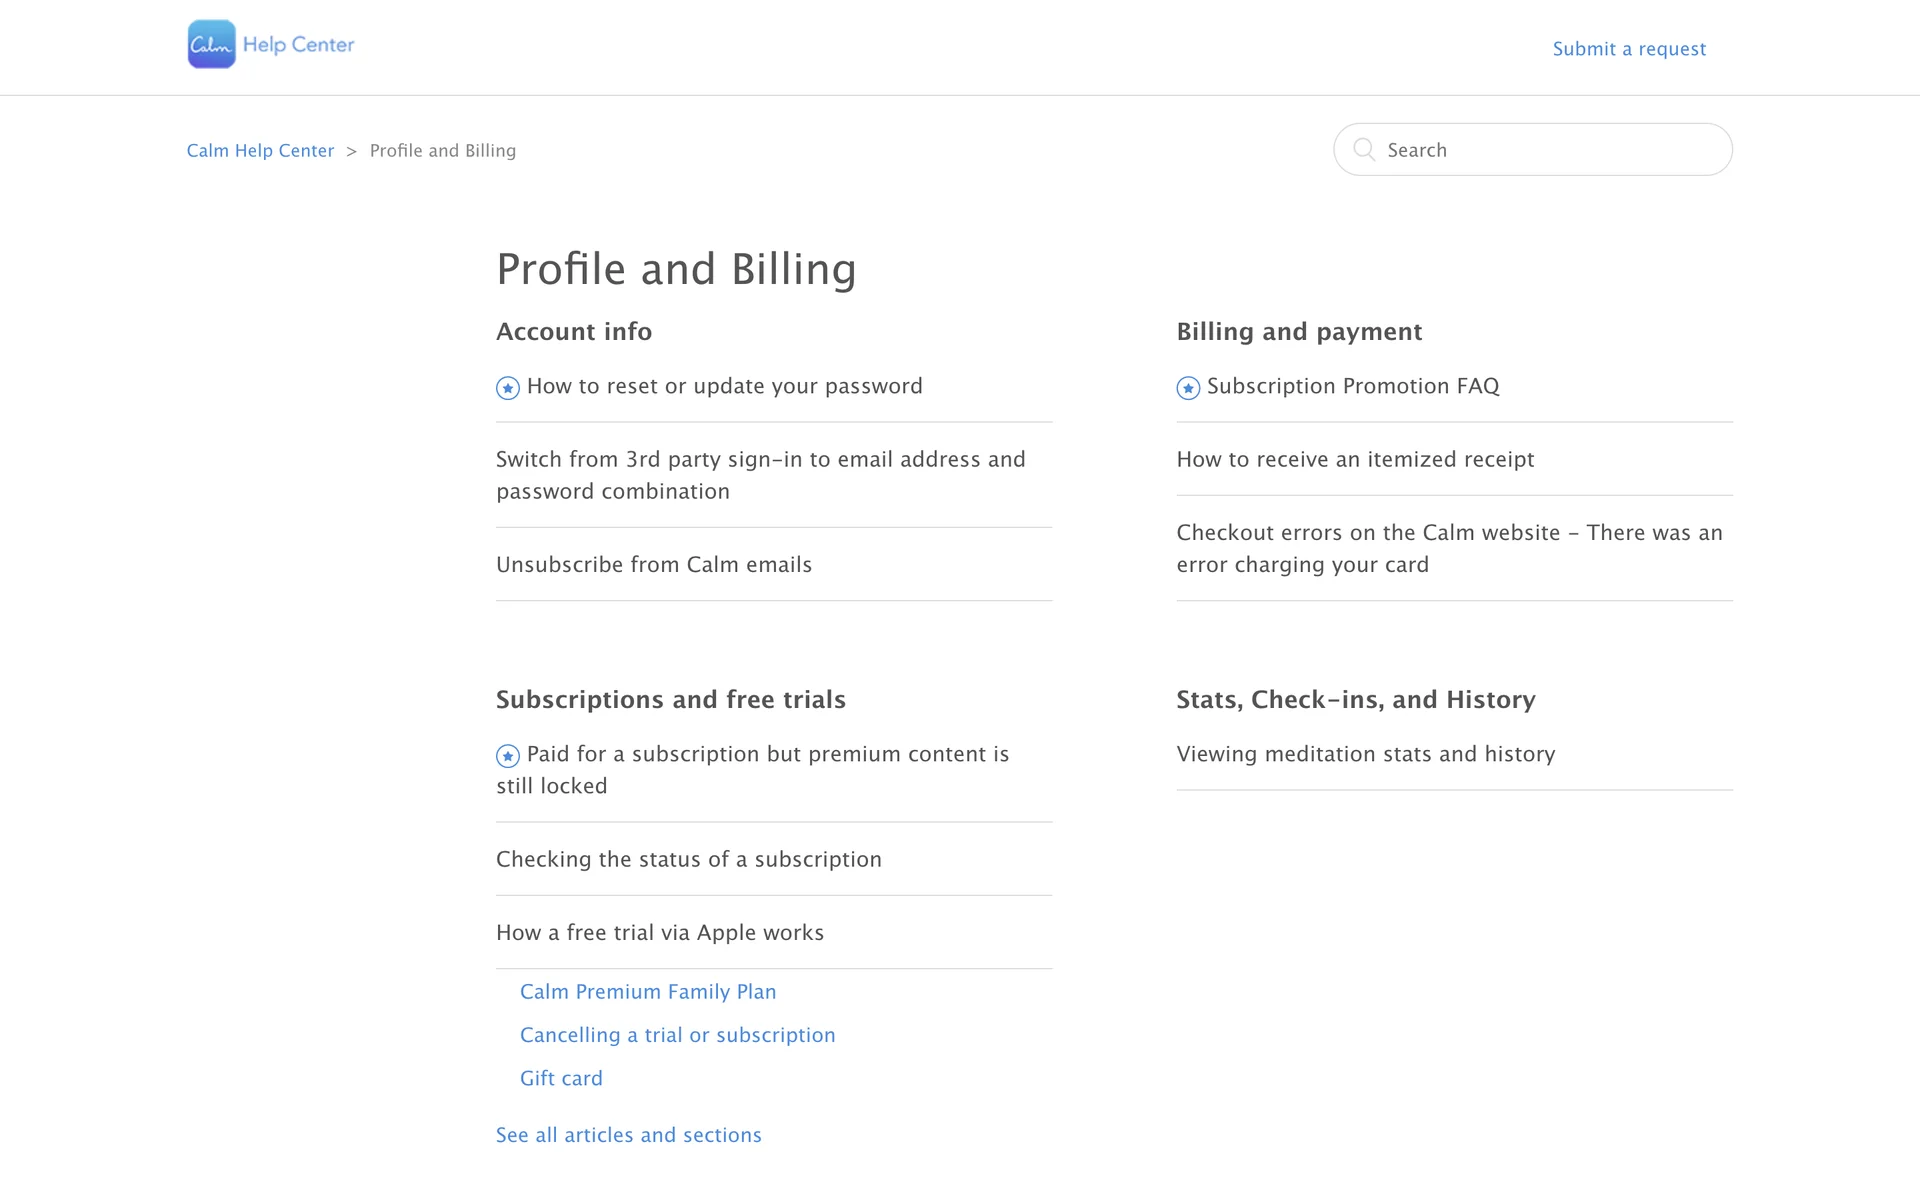
Task: Open Checking the status of a subscription
Action: coord(688,860)
